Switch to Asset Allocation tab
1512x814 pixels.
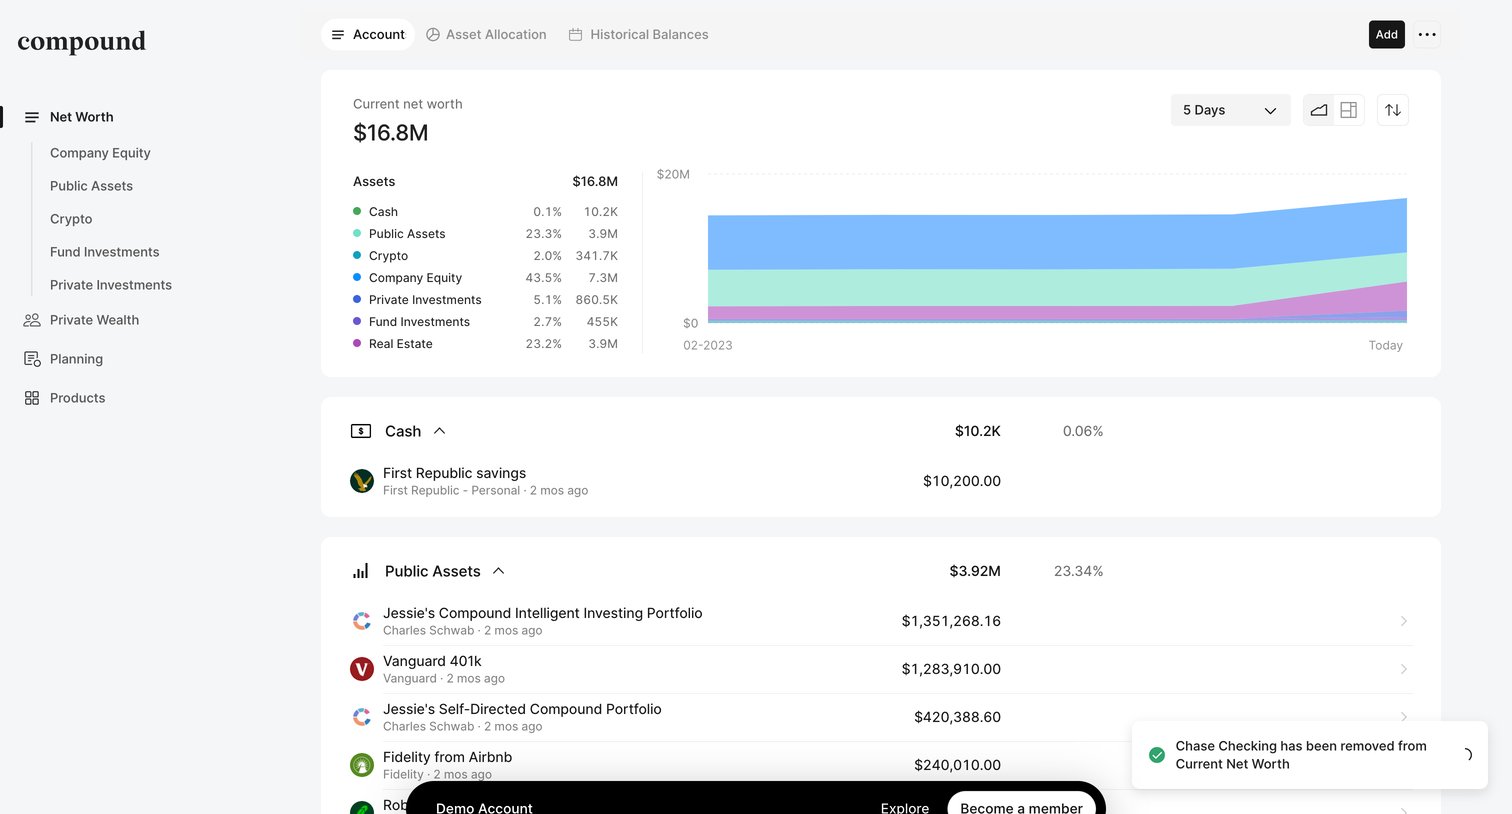[486, 34]
